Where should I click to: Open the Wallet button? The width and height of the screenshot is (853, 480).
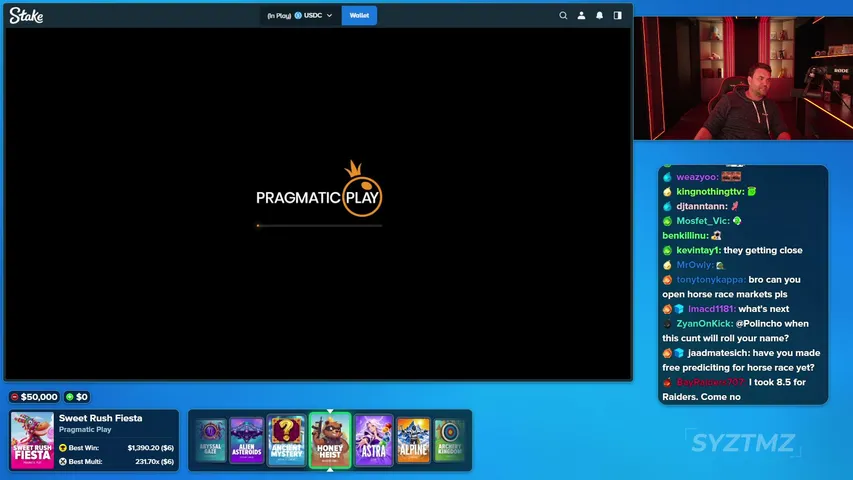359,16
